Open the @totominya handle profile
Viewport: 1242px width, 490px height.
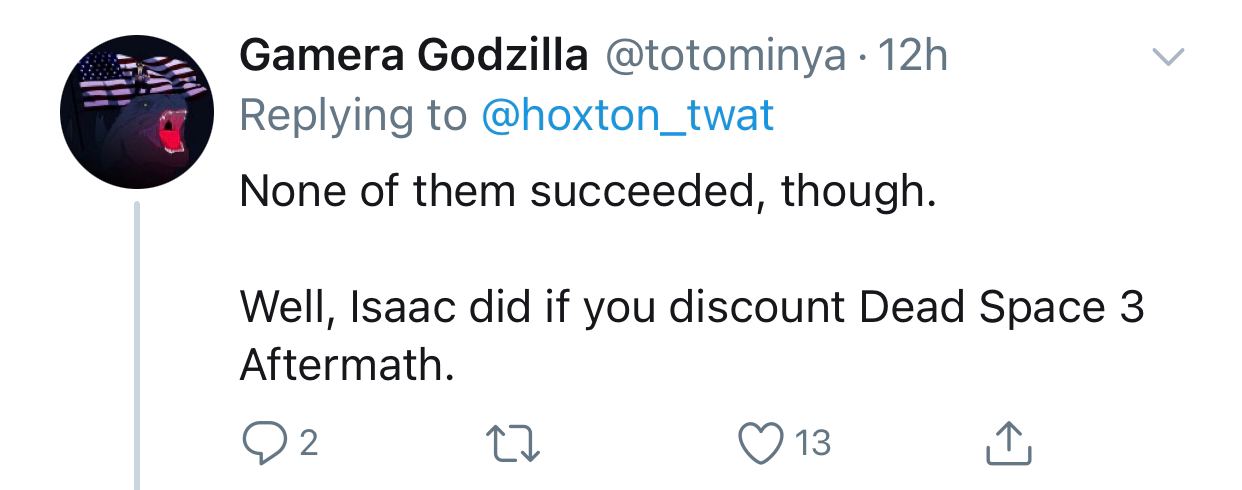click(726, 57)
